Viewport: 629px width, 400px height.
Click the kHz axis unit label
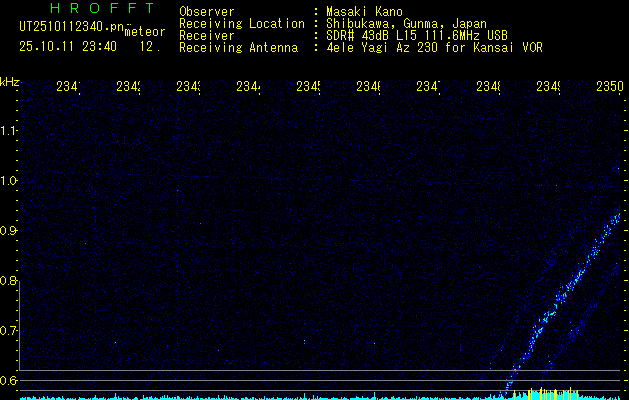click(9, 82)
